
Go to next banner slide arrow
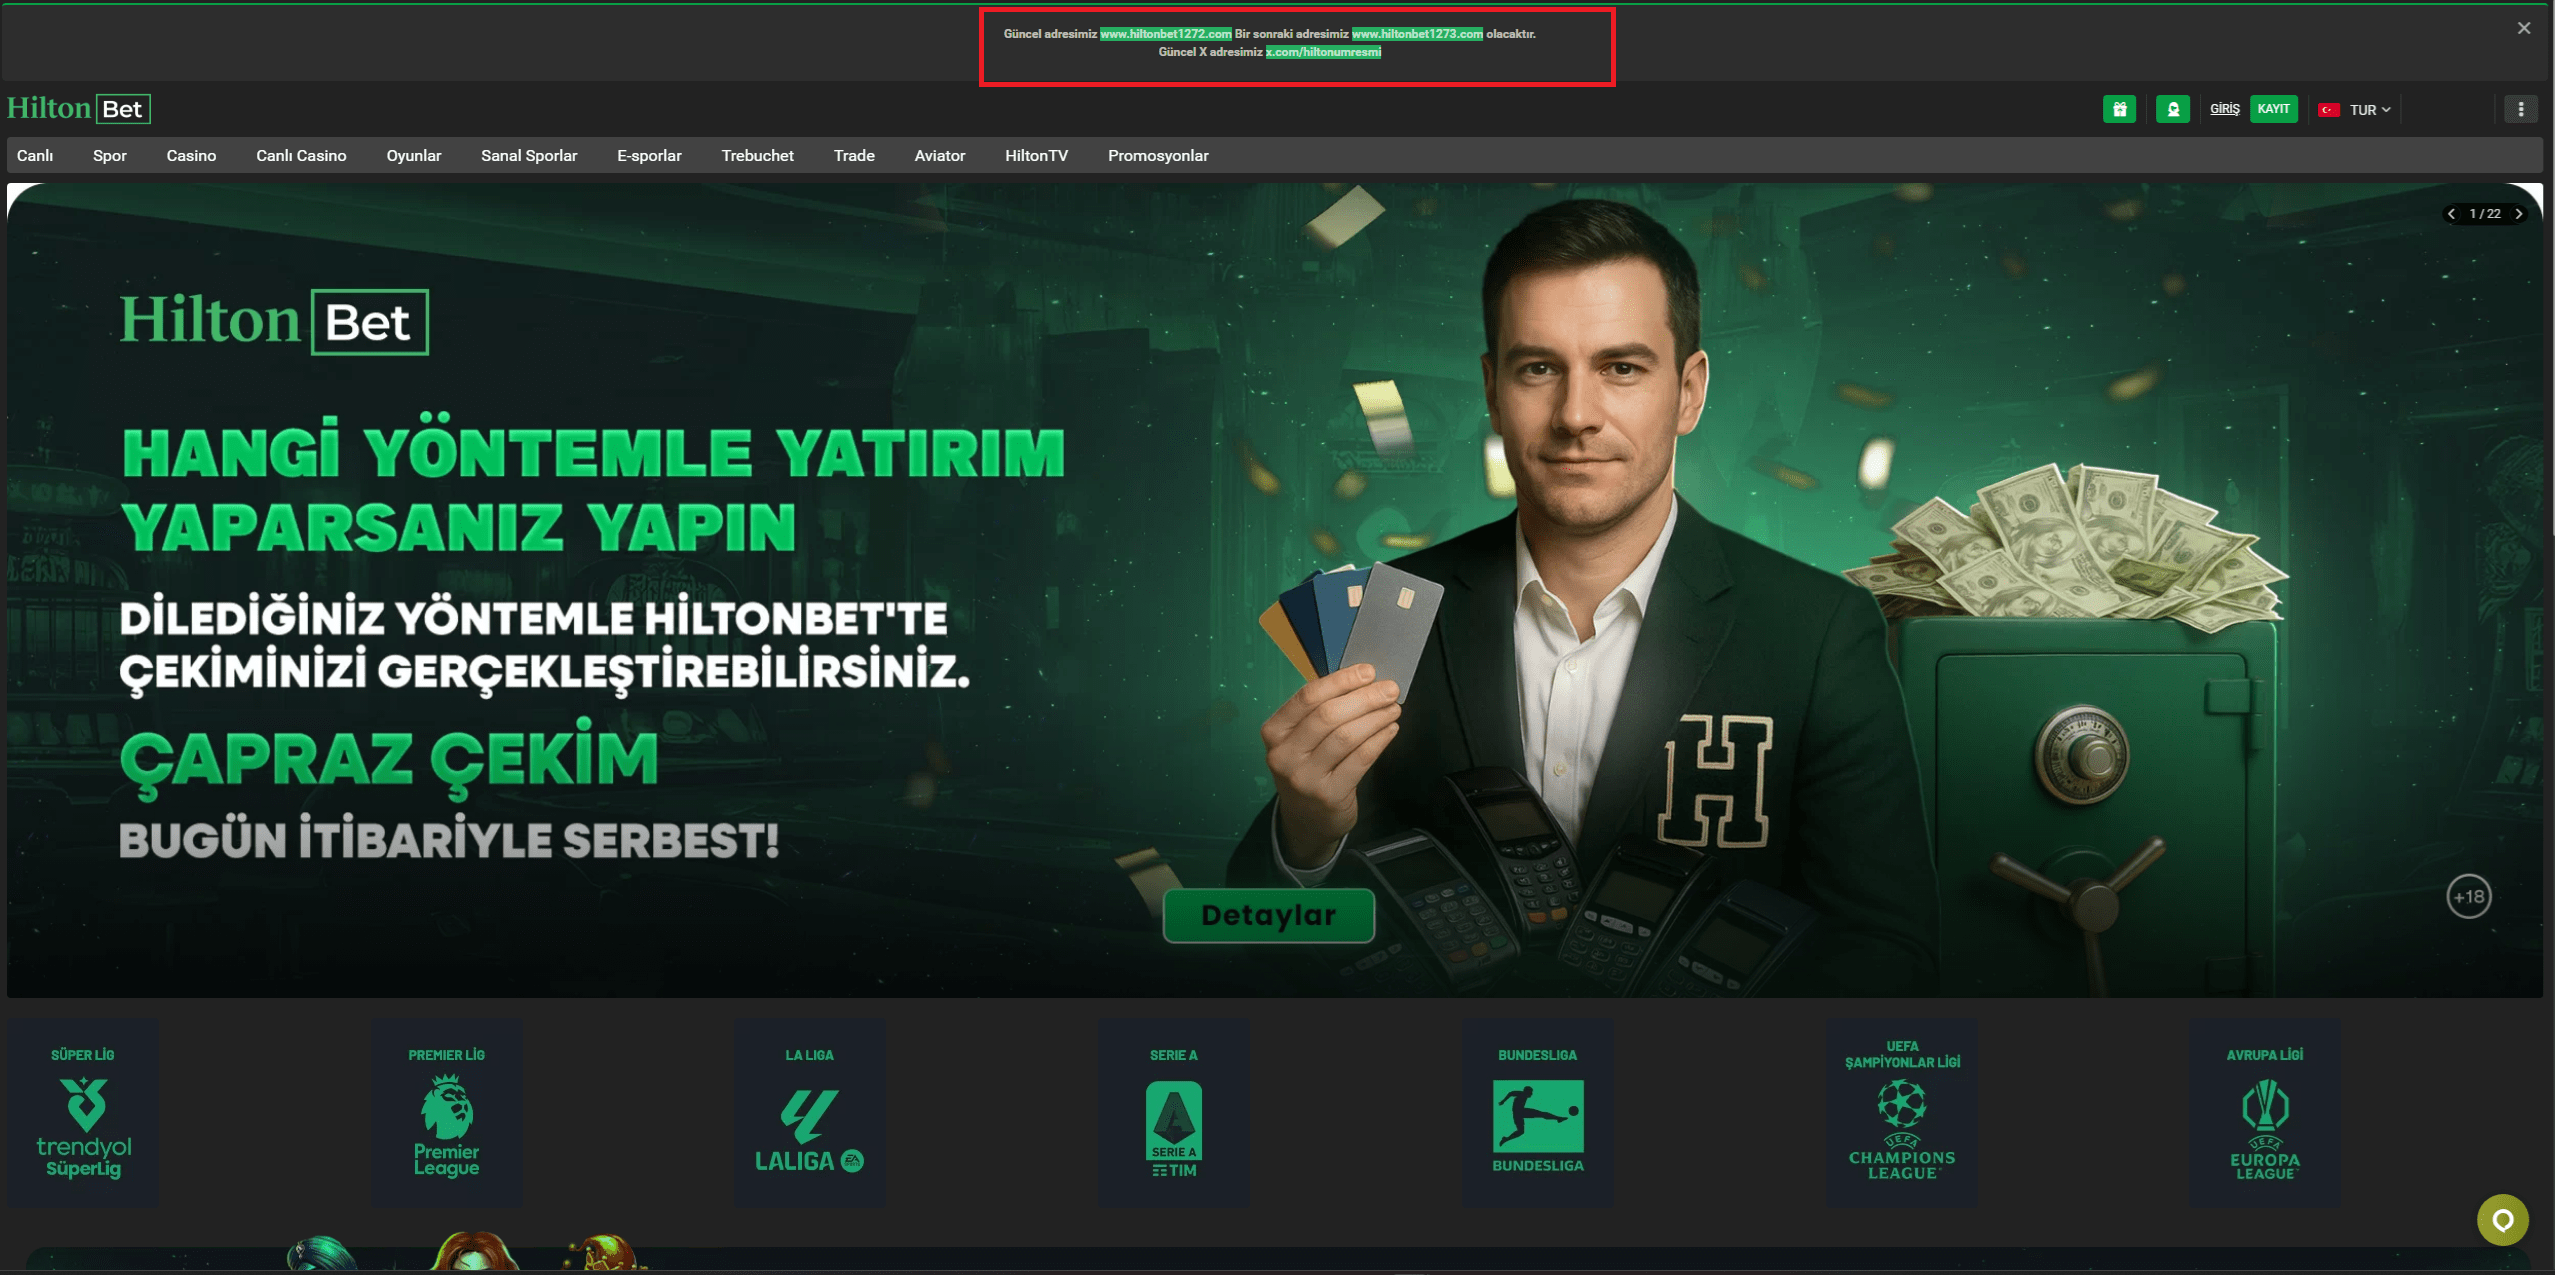pyautogui.click(x=2519, y=214)
